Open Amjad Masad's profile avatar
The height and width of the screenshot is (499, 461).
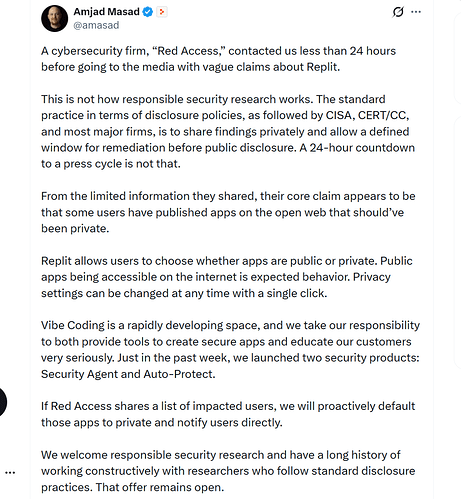pos(54,19)
